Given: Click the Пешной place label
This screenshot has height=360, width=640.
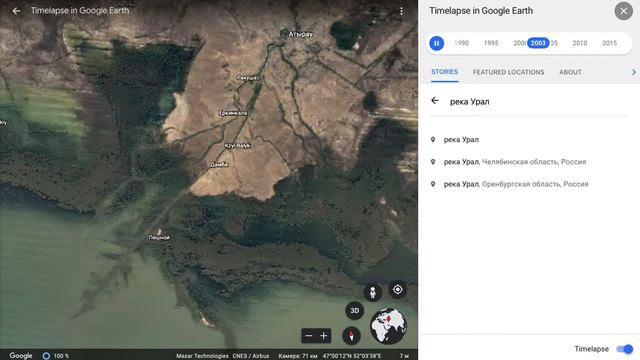Looking at the screenshot, I should (x=159, y=237).
